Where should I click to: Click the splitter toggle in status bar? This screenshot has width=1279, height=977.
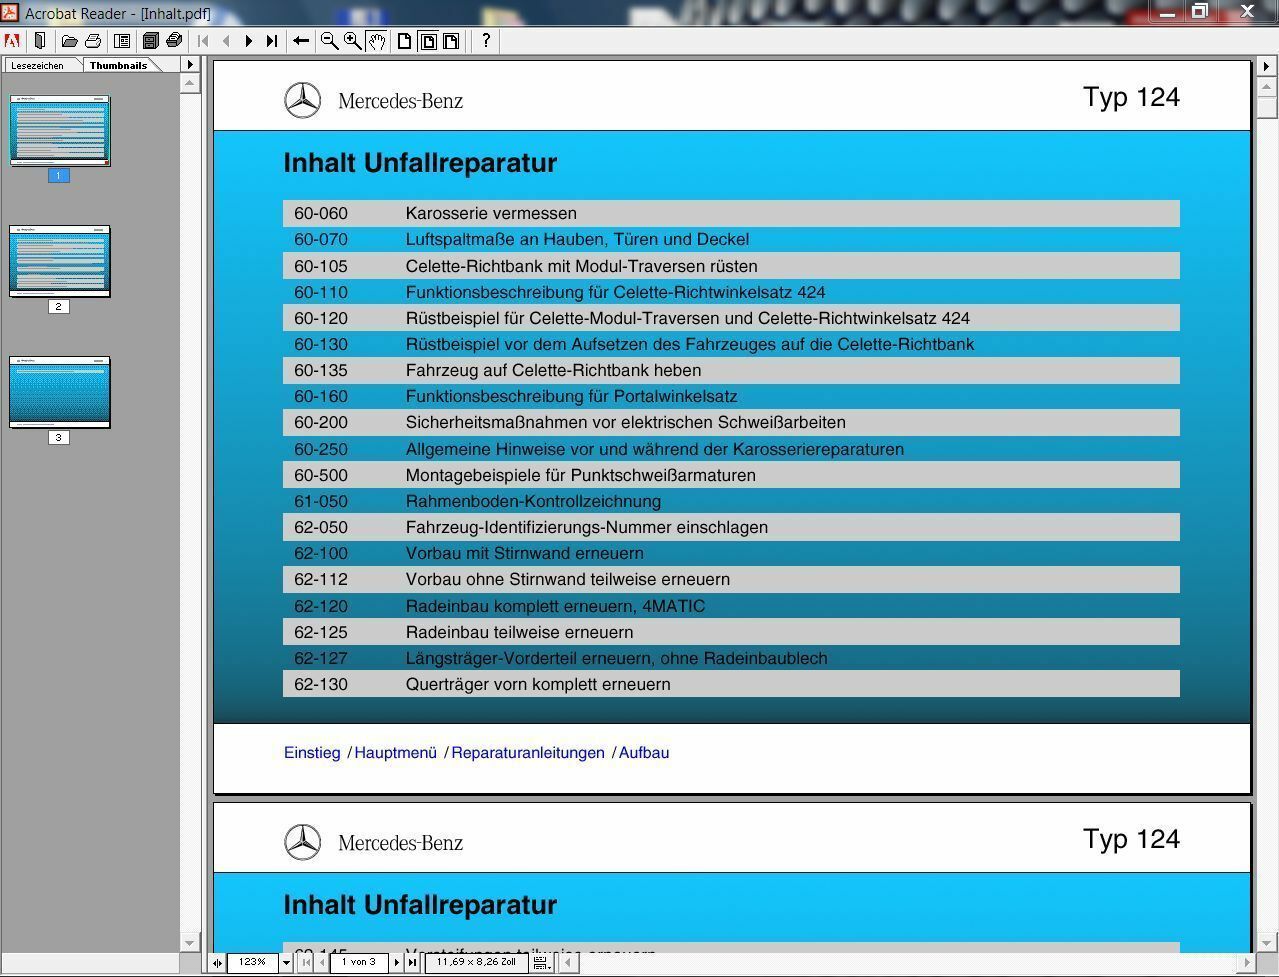tap(217, 963)
